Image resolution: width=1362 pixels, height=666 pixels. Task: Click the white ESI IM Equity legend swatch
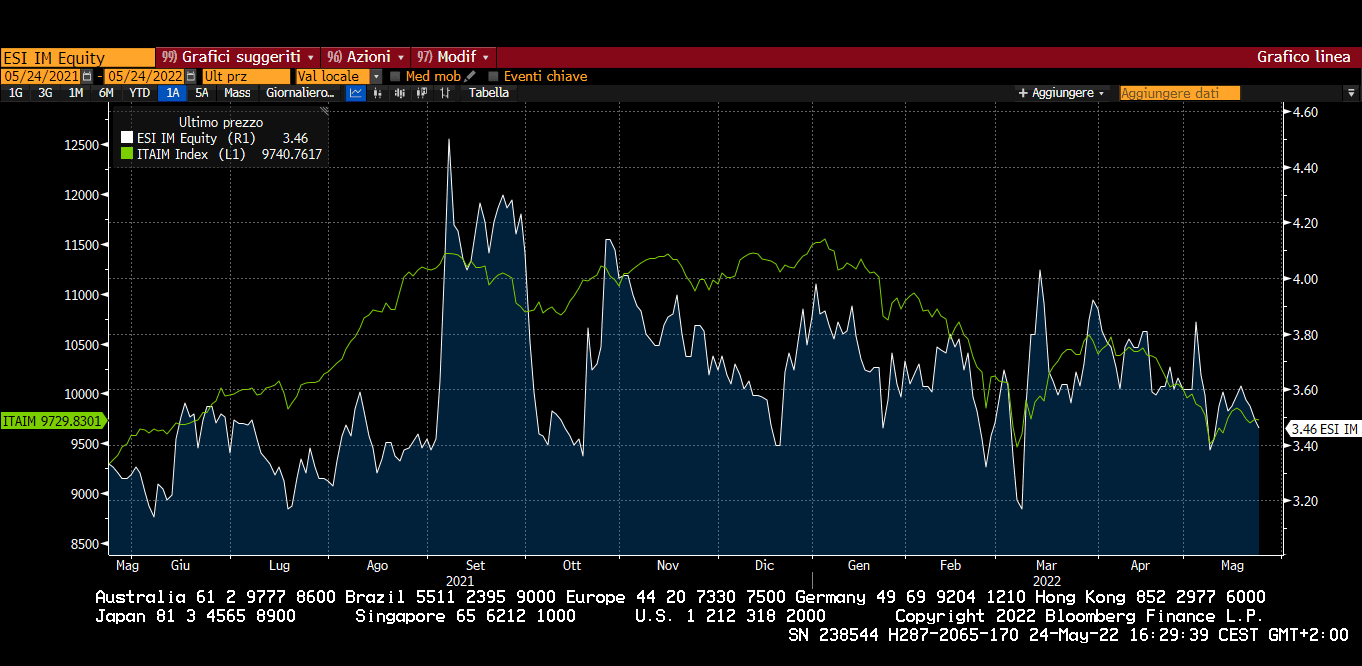pos(127,138)
